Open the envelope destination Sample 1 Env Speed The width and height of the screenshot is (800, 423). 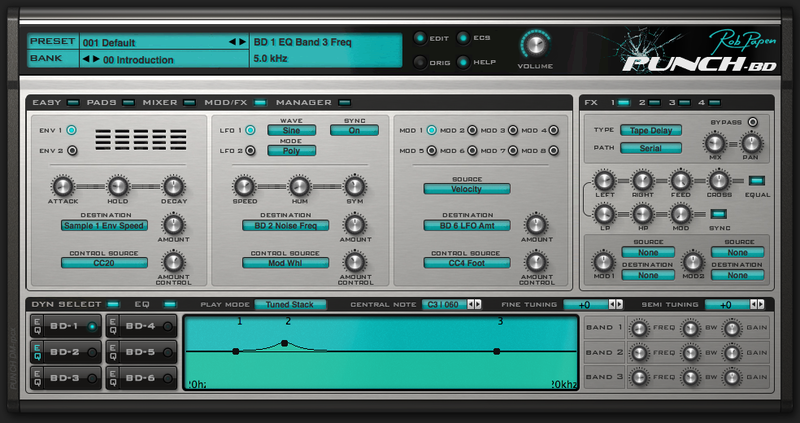click(x=105, y=225)
